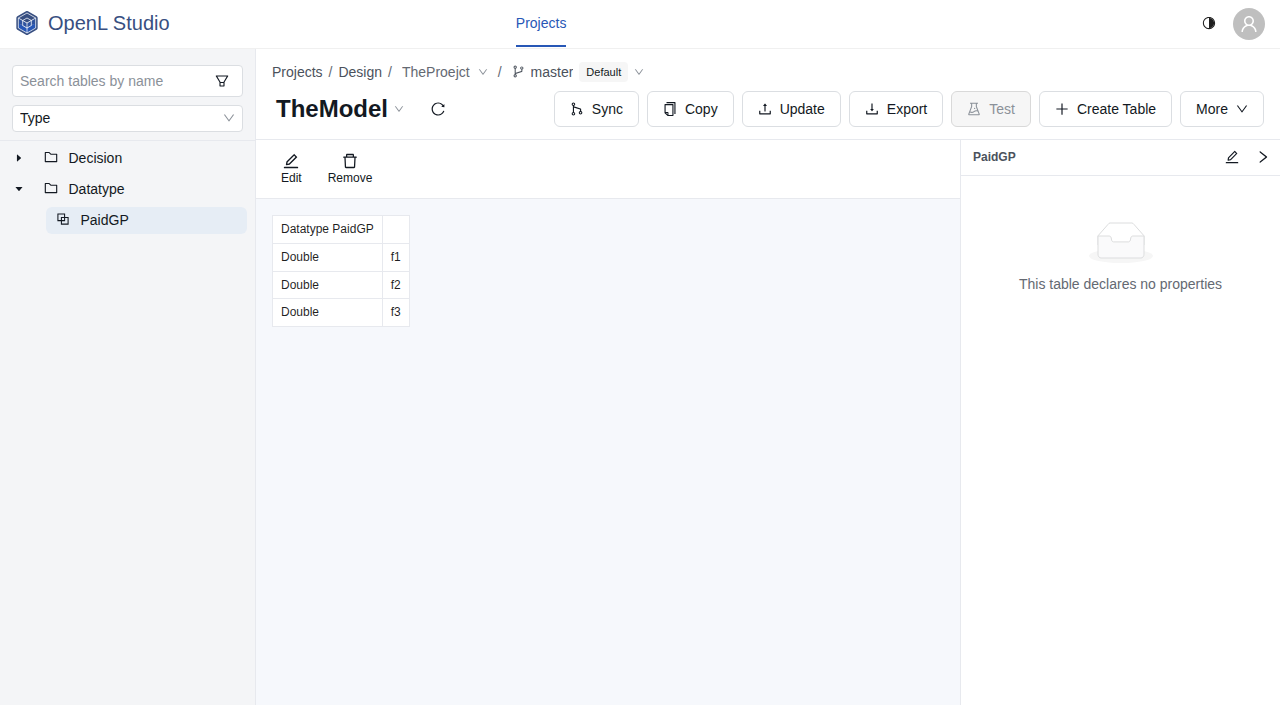Screen dimensions: 1280x720
Task: Open TheModel module dropdown chevron
Action: 399,109
